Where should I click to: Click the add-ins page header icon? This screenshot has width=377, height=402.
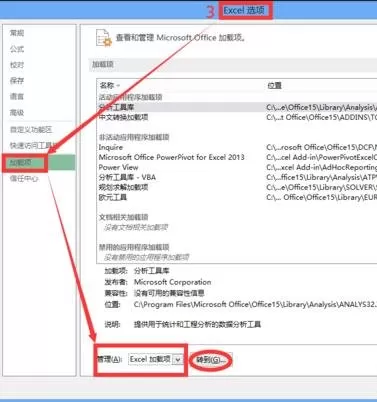tap(103, 37)
